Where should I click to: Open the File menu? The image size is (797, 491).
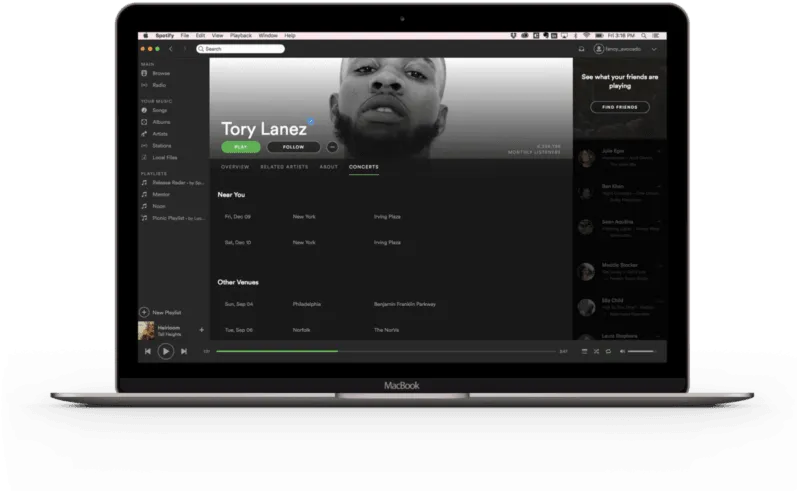coord(185,36)
